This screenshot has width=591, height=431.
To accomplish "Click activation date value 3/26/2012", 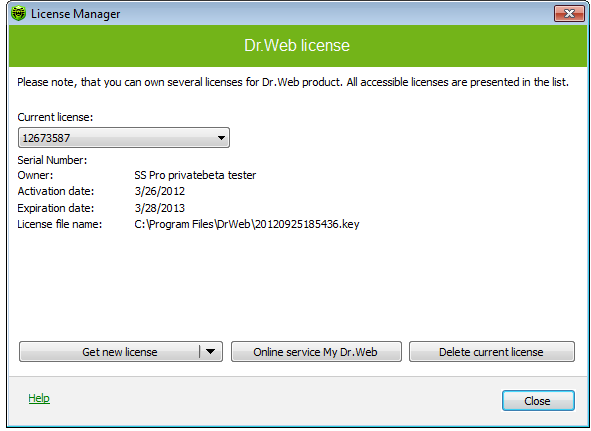I will click(160, 191).
